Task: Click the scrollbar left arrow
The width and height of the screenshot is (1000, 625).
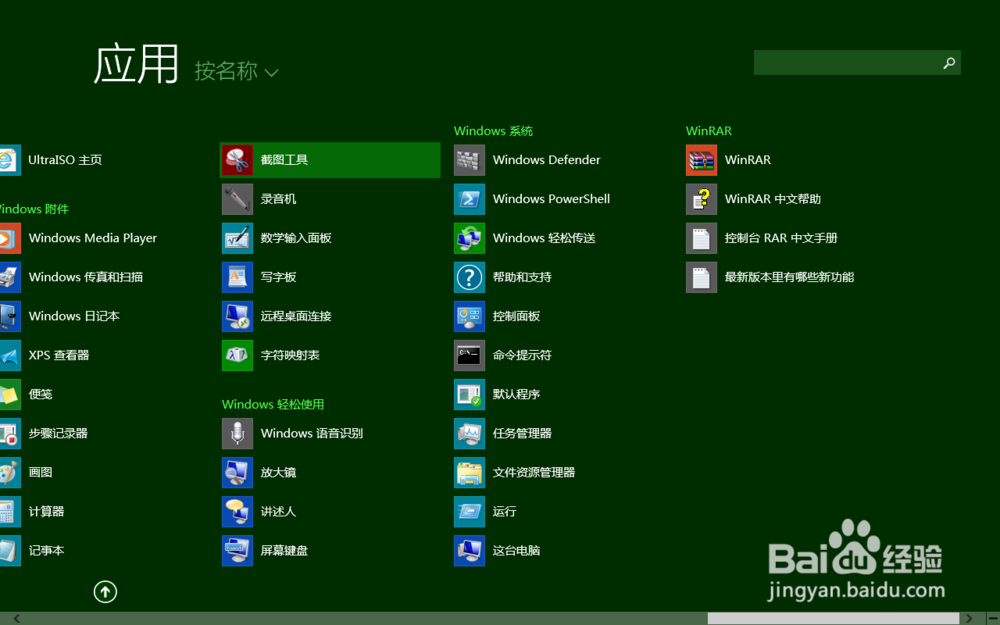Action: pyautogui.click(x=17, y=619)
